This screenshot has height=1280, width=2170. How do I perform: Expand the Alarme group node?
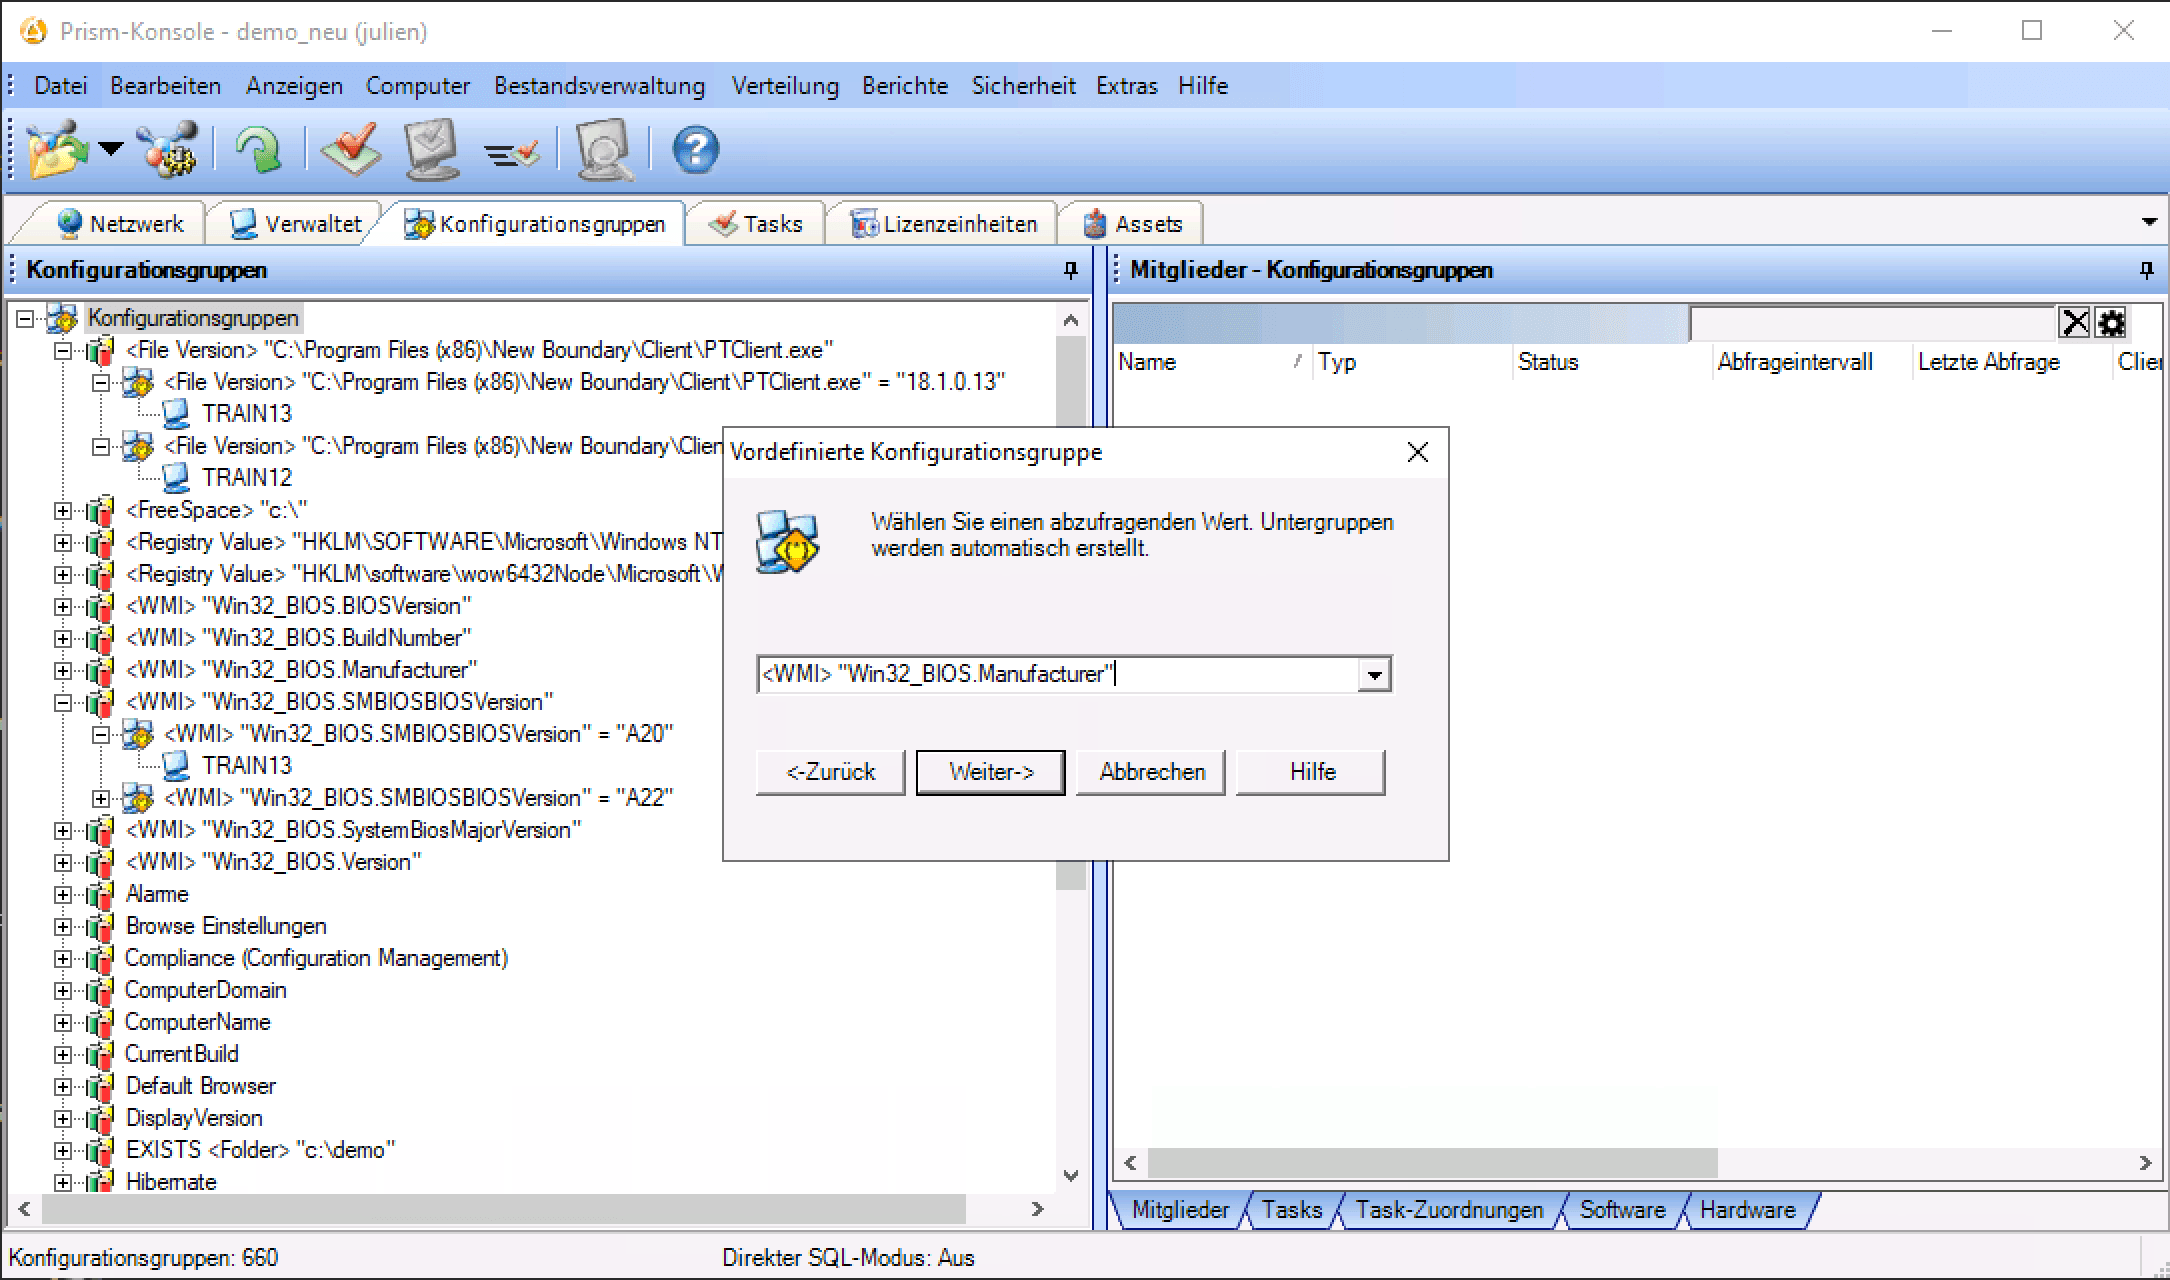coord(63,895)
